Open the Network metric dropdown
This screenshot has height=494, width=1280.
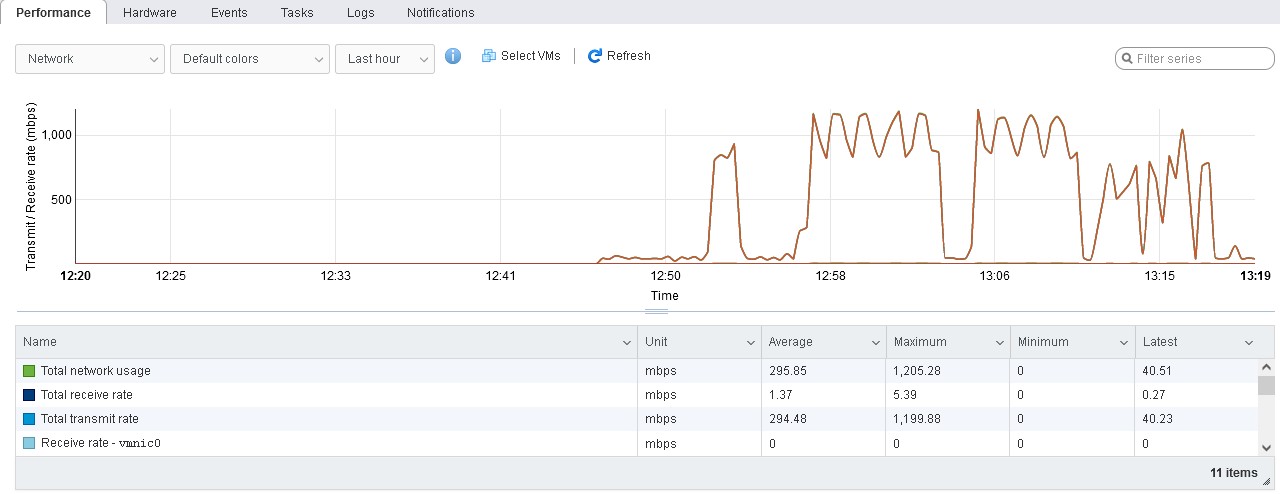coord(90,59)
